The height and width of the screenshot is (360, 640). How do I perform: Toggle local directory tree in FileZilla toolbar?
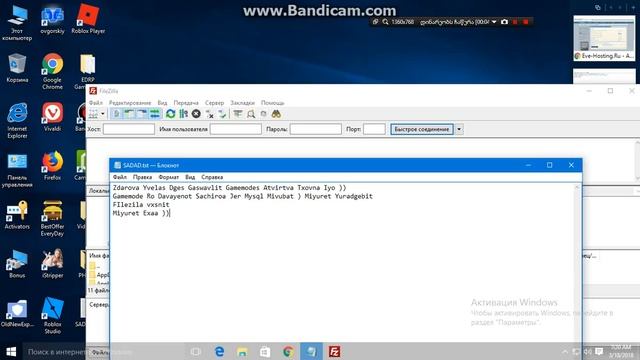129,114
